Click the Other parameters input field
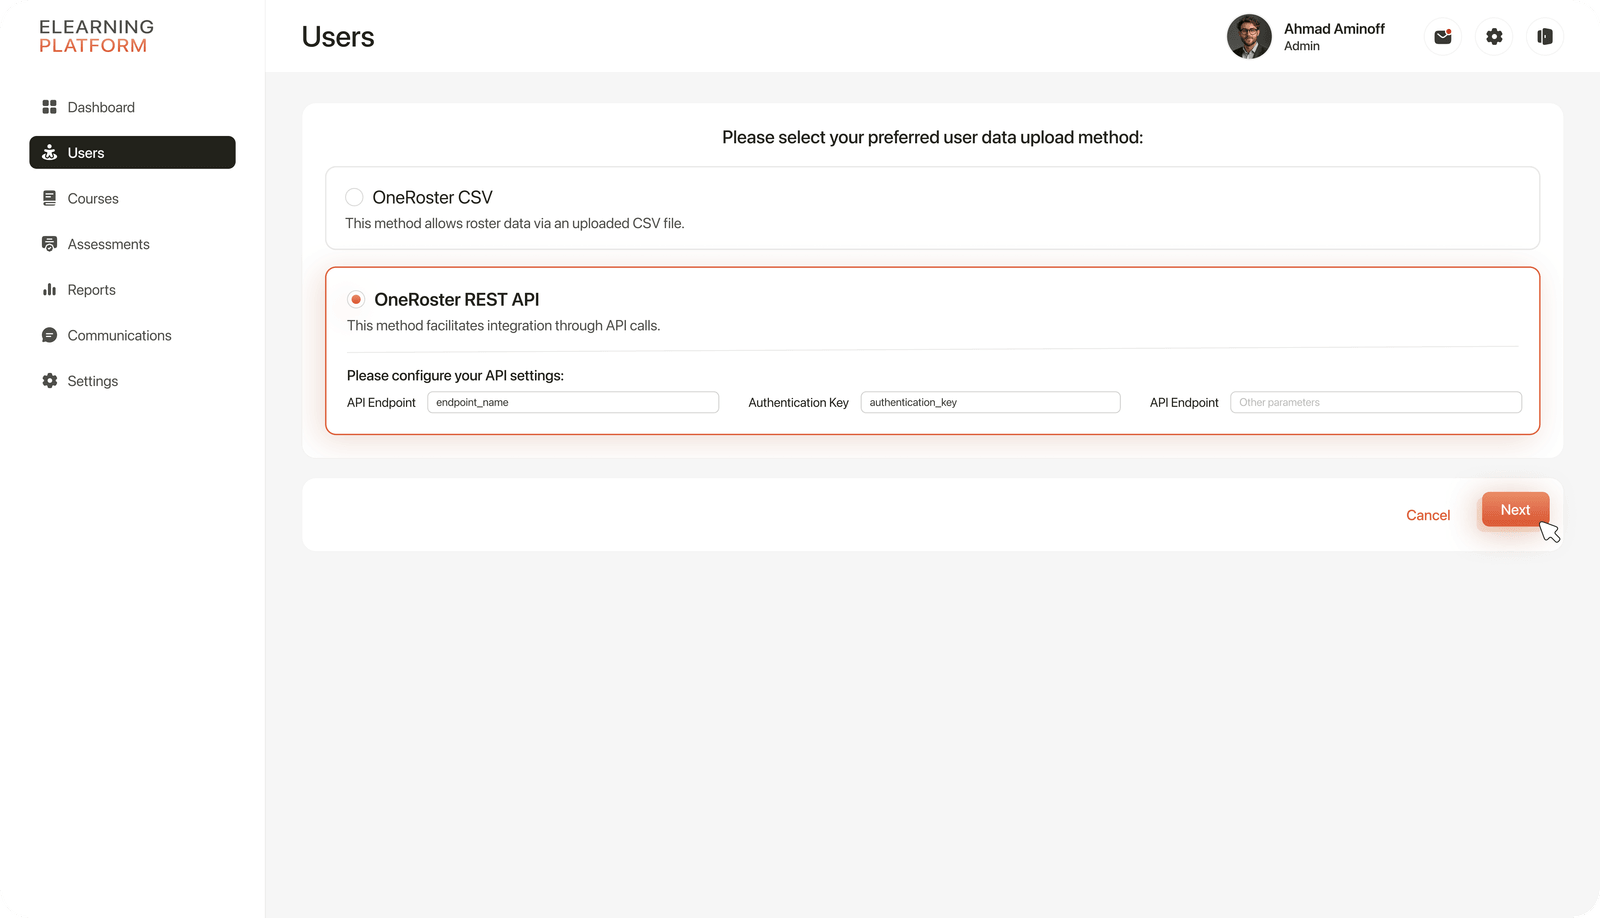Screen dimensions: 1600x918 tap(1376, 402)
